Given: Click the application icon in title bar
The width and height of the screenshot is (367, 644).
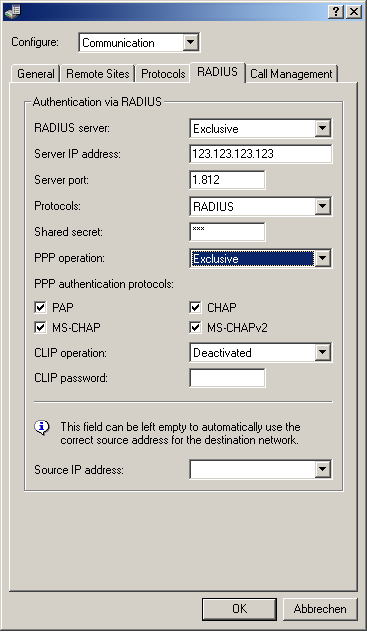Looking at the screenshot, I should tap(13, 12).
